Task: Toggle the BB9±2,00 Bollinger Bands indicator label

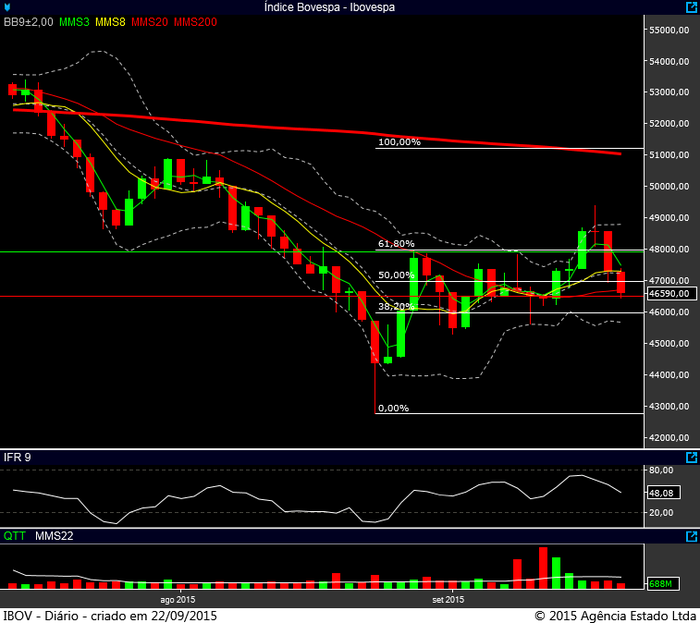Action: point(25,22)
